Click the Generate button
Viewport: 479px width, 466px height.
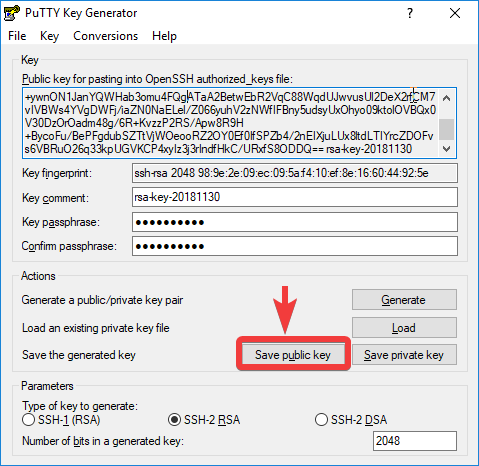404,300
